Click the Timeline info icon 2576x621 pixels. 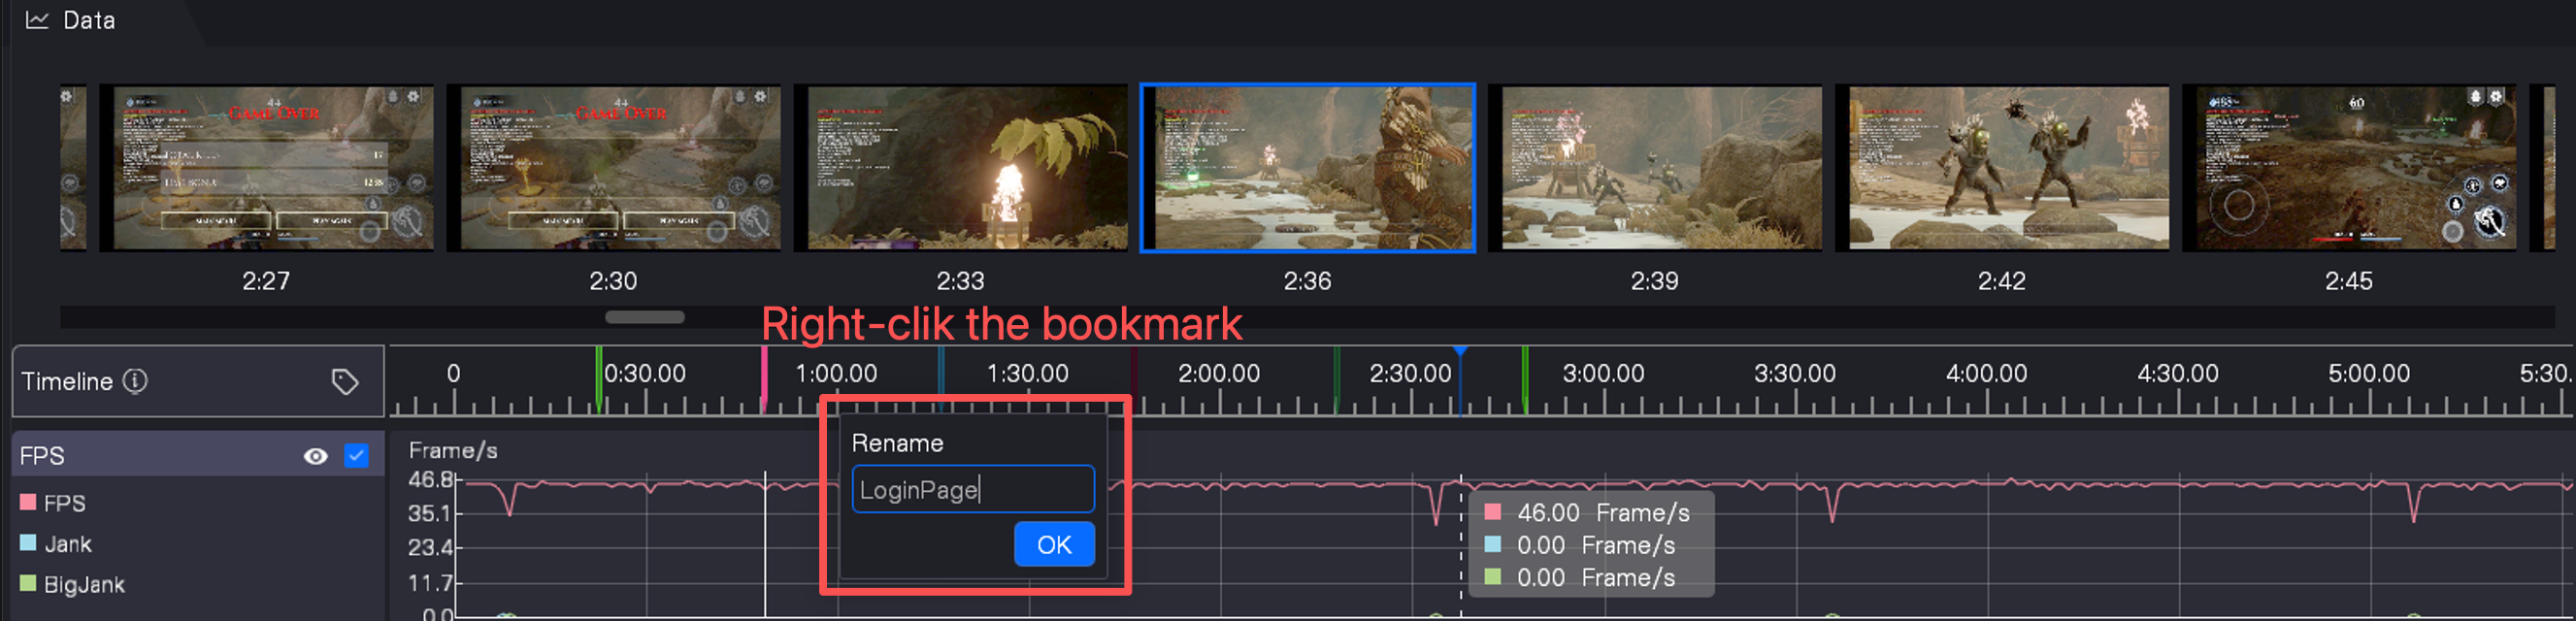[135, 381]
